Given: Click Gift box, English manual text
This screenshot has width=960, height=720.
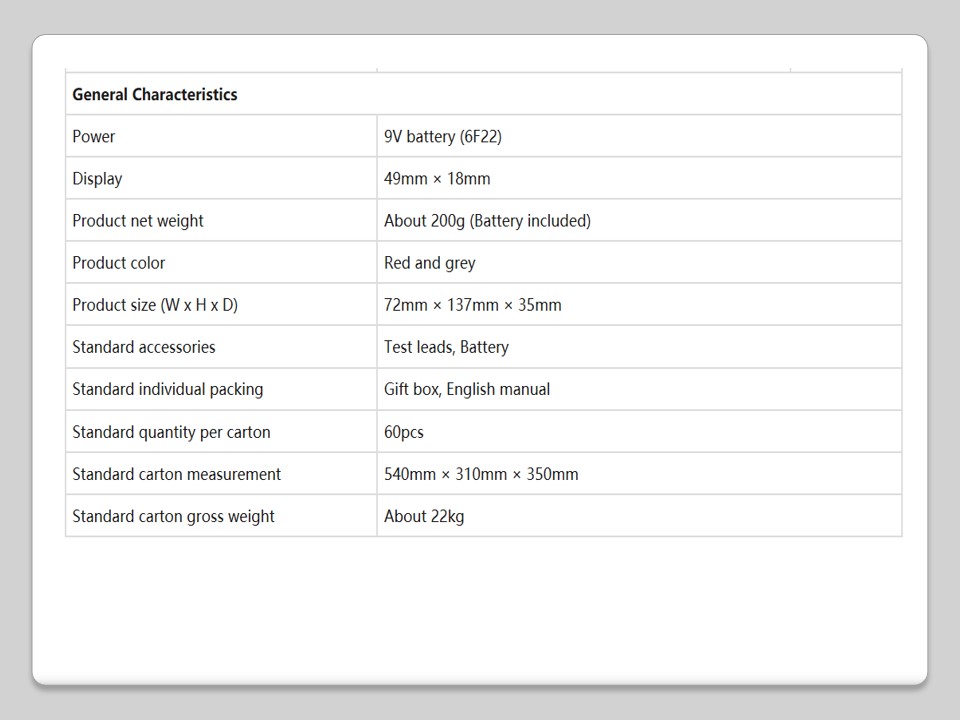Looking at the screenshot, I should pos(467,389).
